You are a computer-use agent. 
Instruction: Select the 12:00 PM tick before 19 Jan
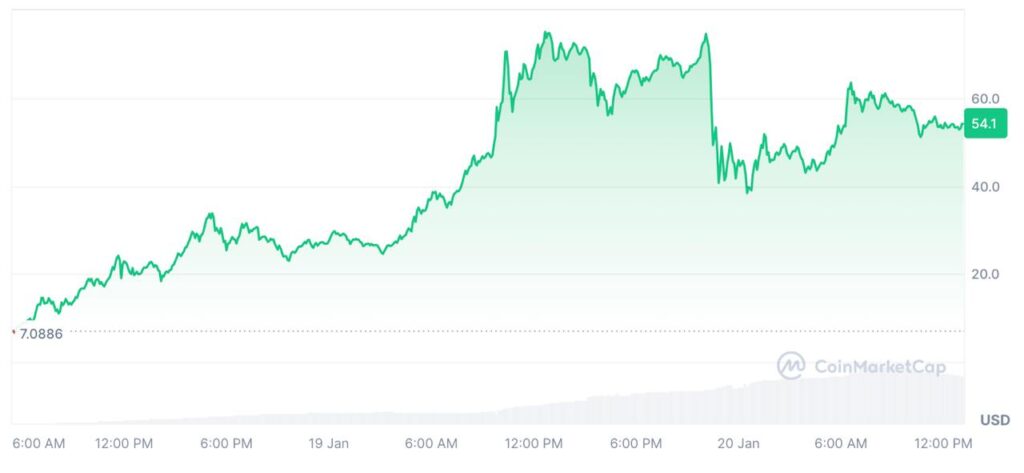coord(124,443)
